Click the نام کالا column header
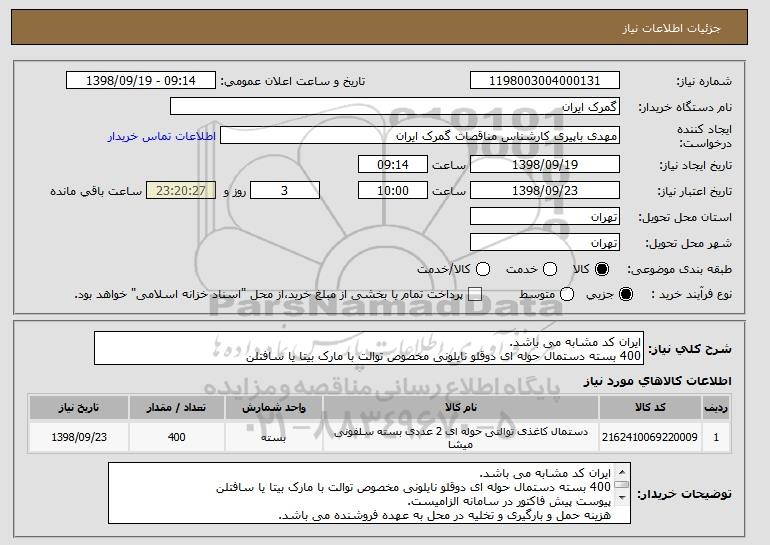The image size is (770, 545). pyautogui.click(x=461, y=408)
